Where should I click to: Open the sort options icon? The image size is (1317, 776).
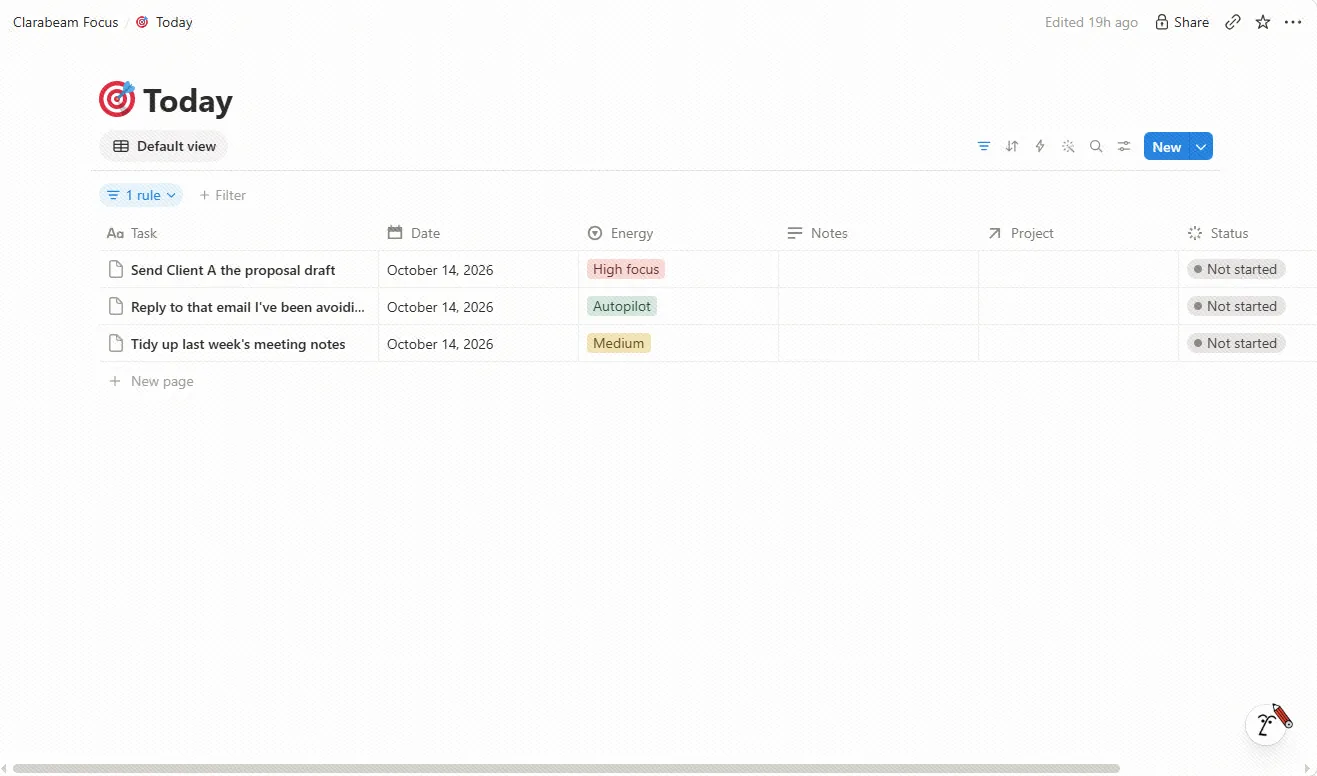pos(1012,147)
